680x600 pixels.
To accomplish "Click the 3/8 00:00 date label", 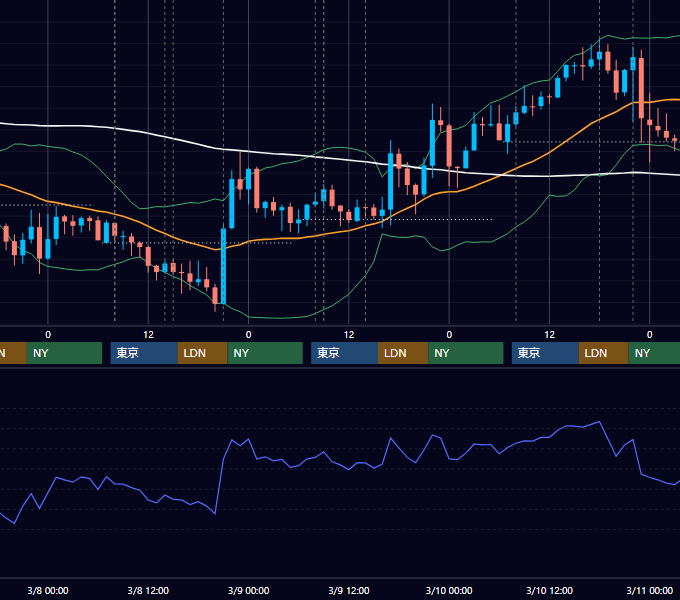I will point(48,590).
